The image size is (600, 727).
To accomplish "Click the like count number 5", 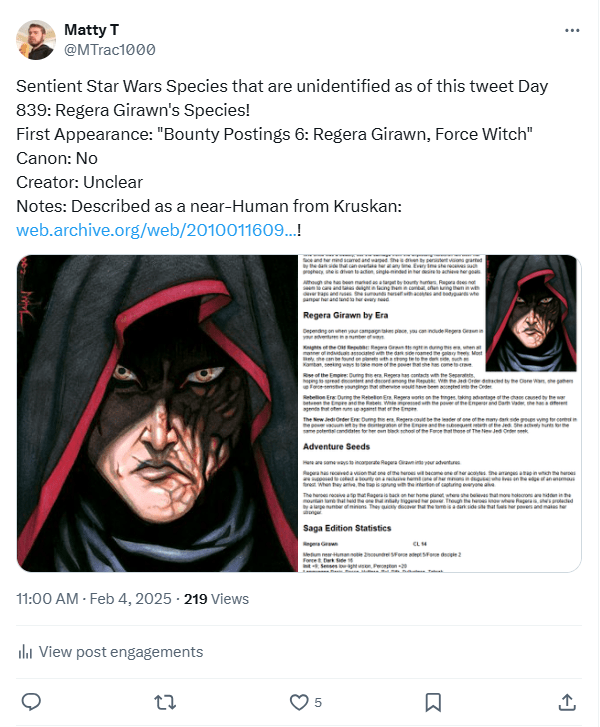I will click(x=318, y=702).
